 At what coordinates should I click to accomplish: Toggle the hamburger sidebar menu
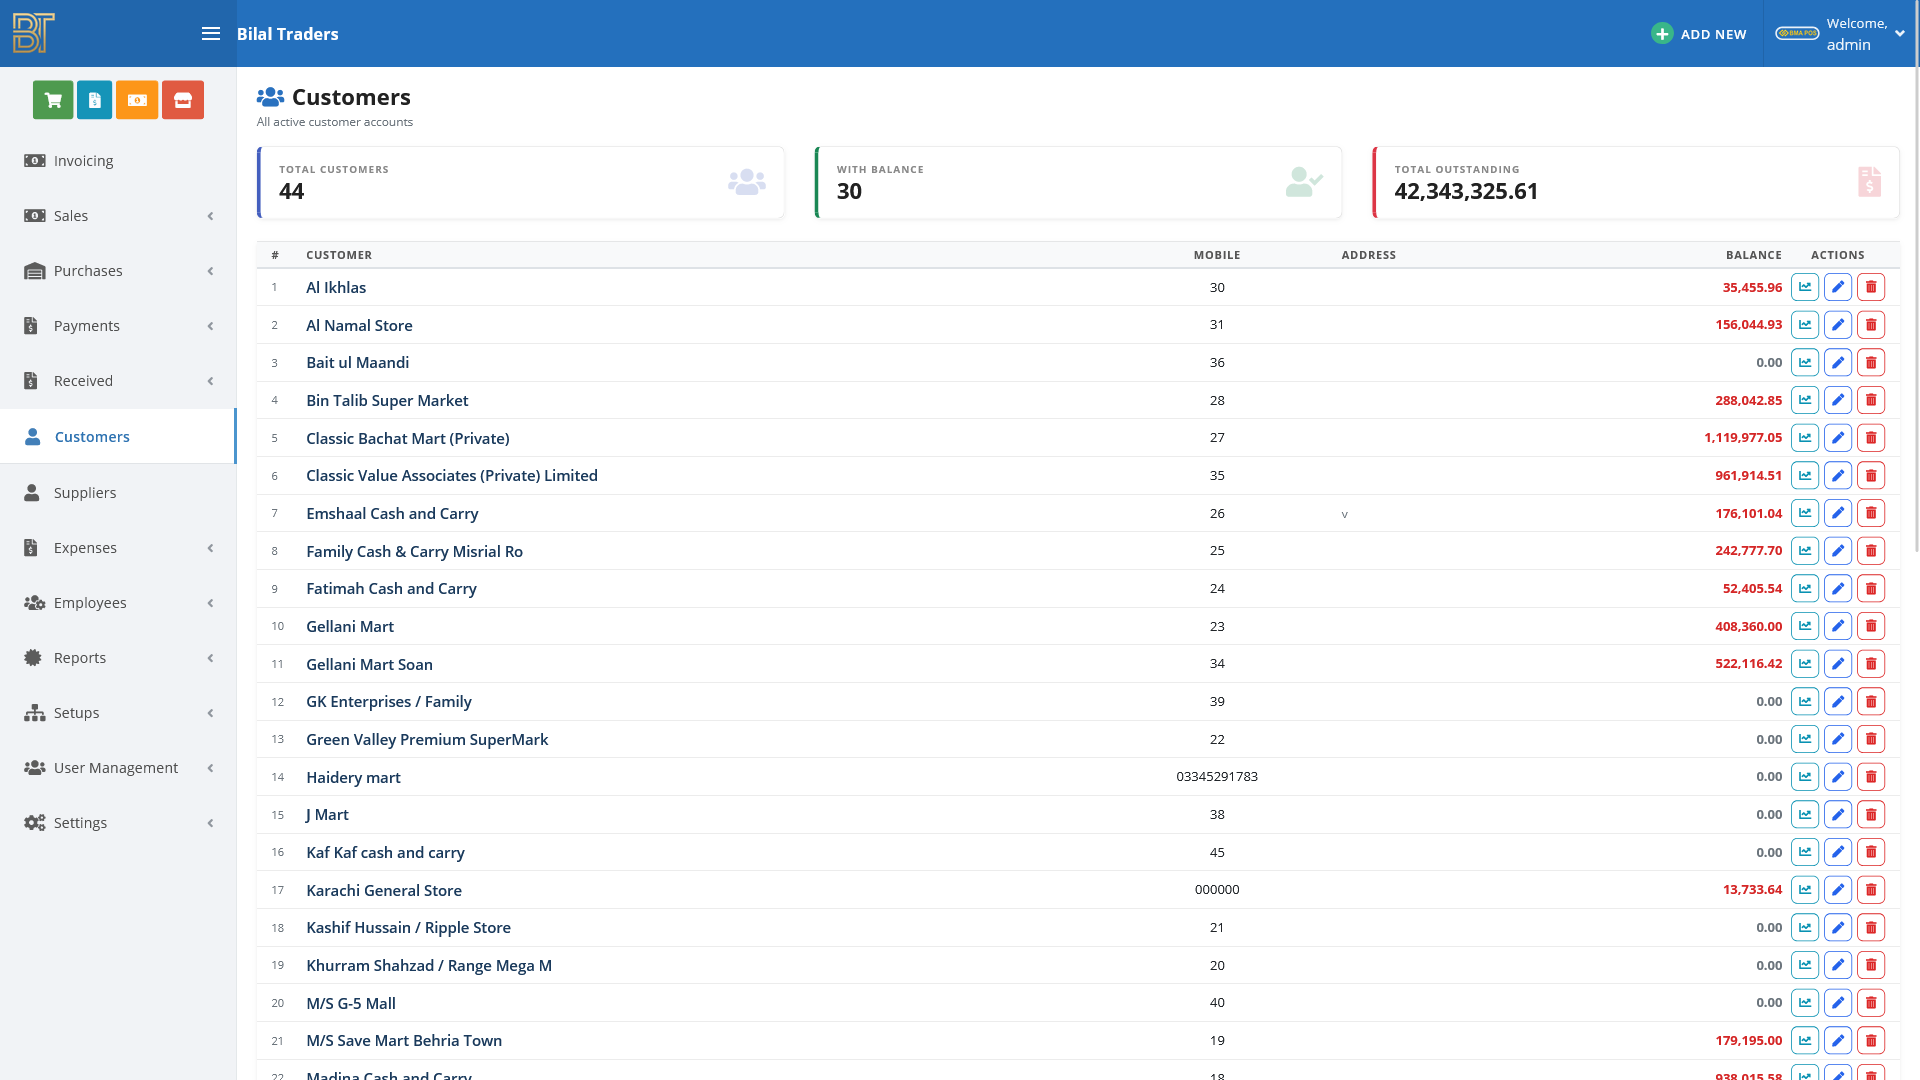pos(211,34)
